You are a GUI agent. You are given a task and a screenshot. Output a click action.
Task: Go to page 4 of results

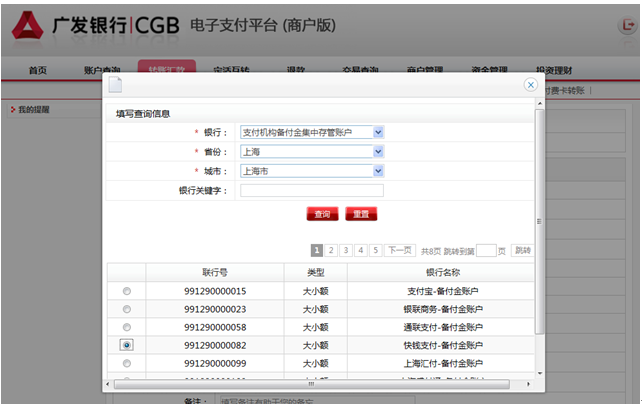coord(361,250)
